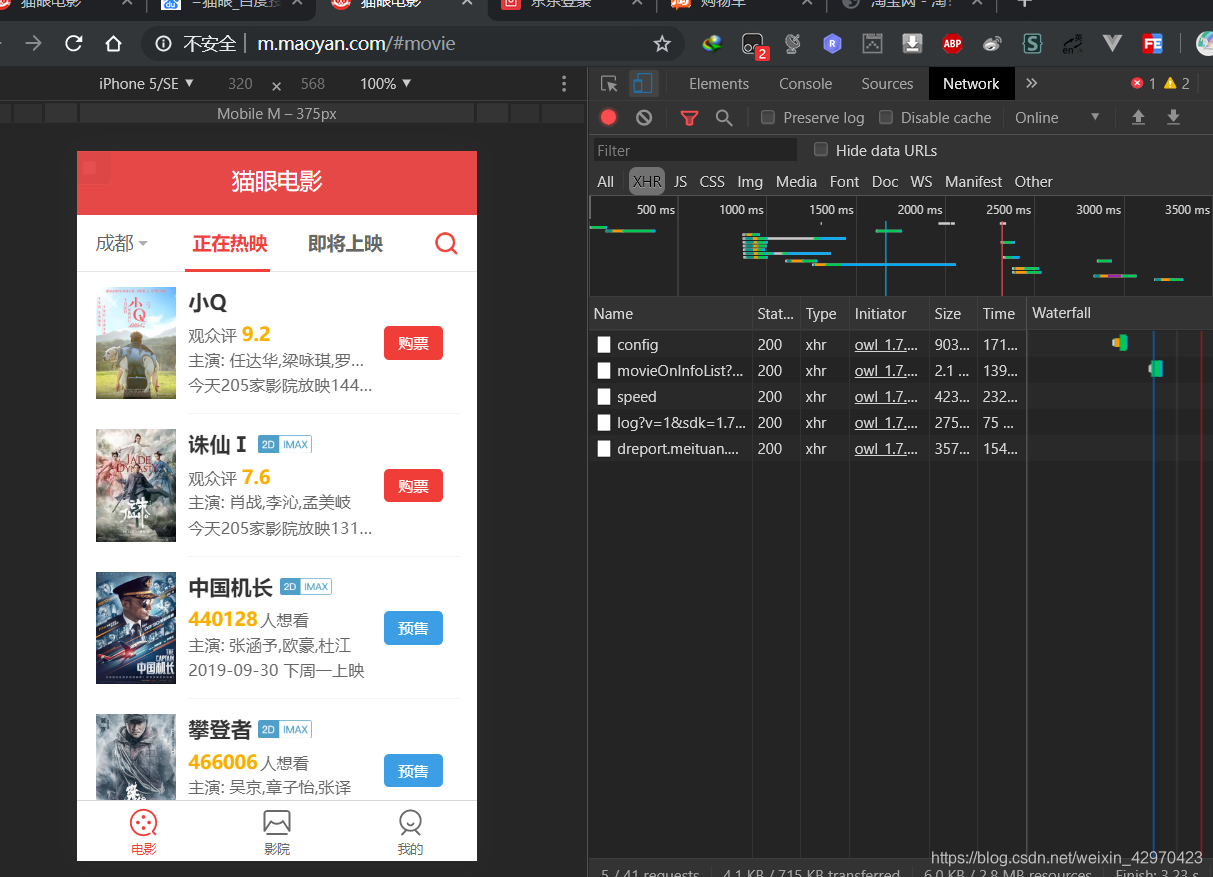The height and width of the screenshot is (877, 1213).
Task: Filter requests by Img type
Action: tap(750, 181)
